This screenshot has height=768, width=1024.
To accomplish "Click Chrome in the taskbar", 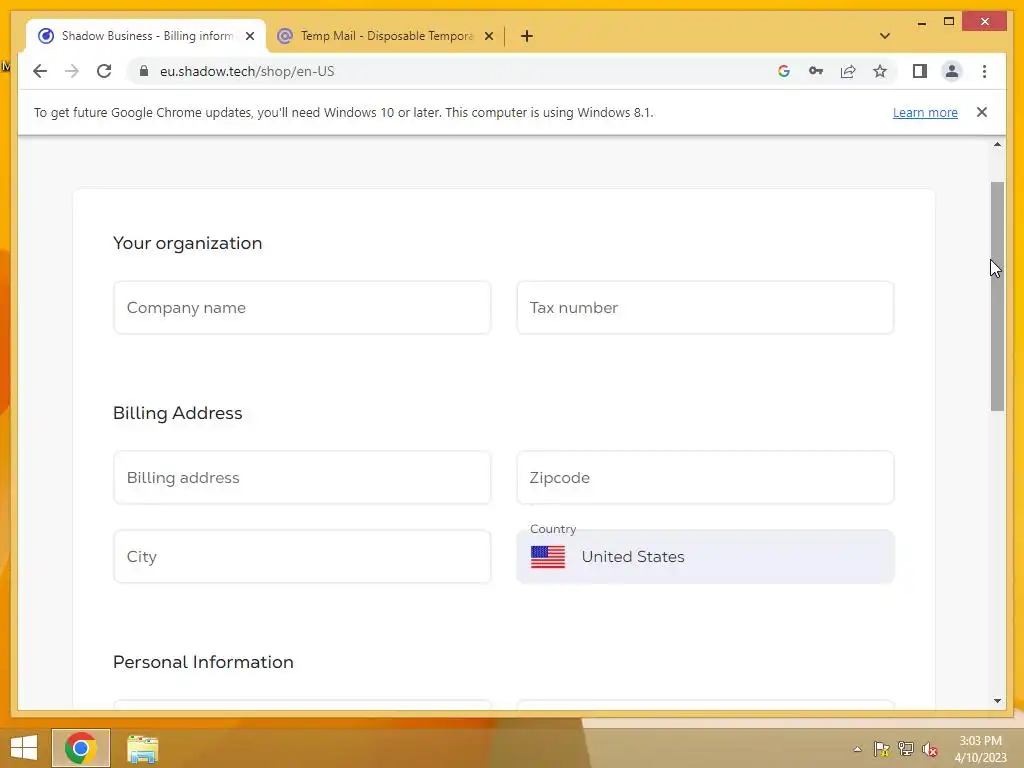I will tap(81, 748).
